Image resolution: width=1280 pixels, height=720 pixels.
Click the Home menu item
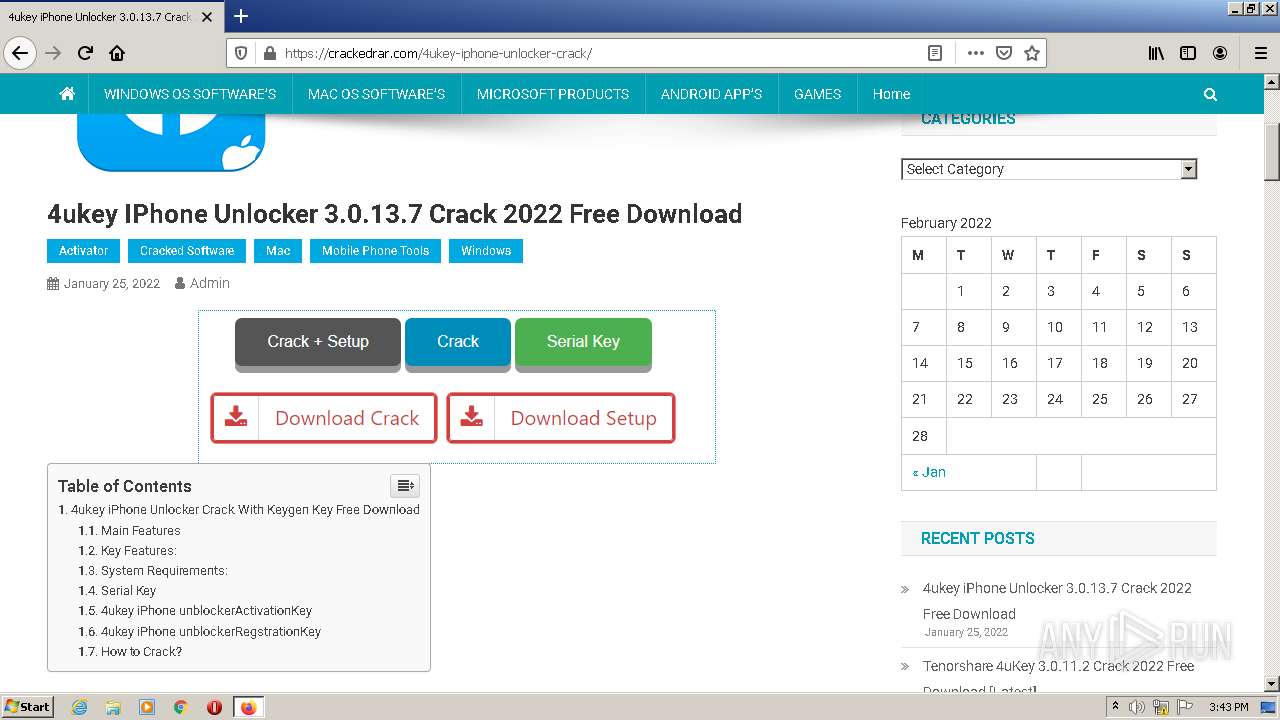891,94
